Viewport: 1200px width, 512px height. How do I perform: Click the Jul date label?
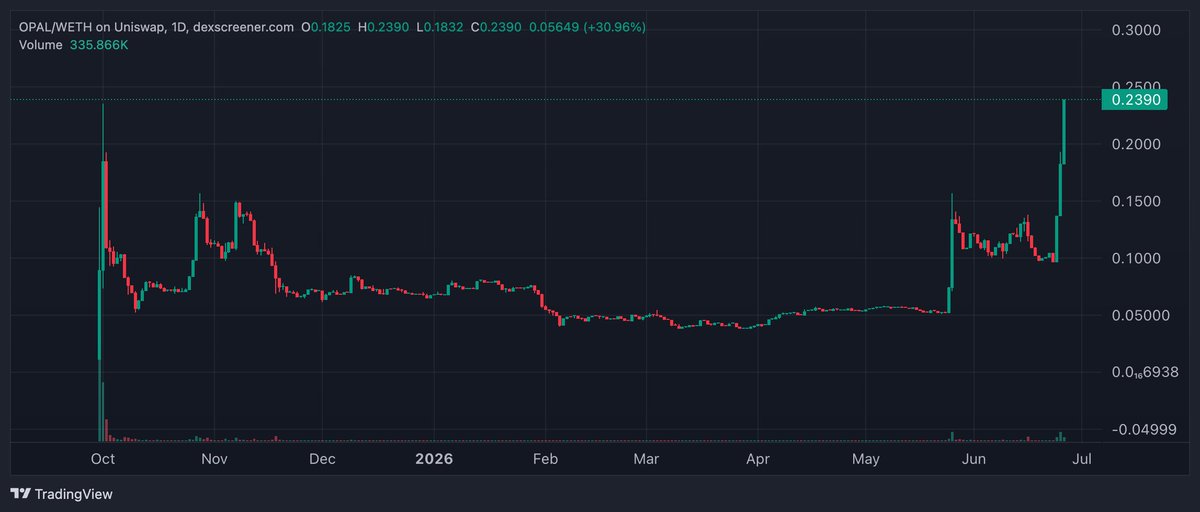pyautogui.click(x=1080, y=460)
